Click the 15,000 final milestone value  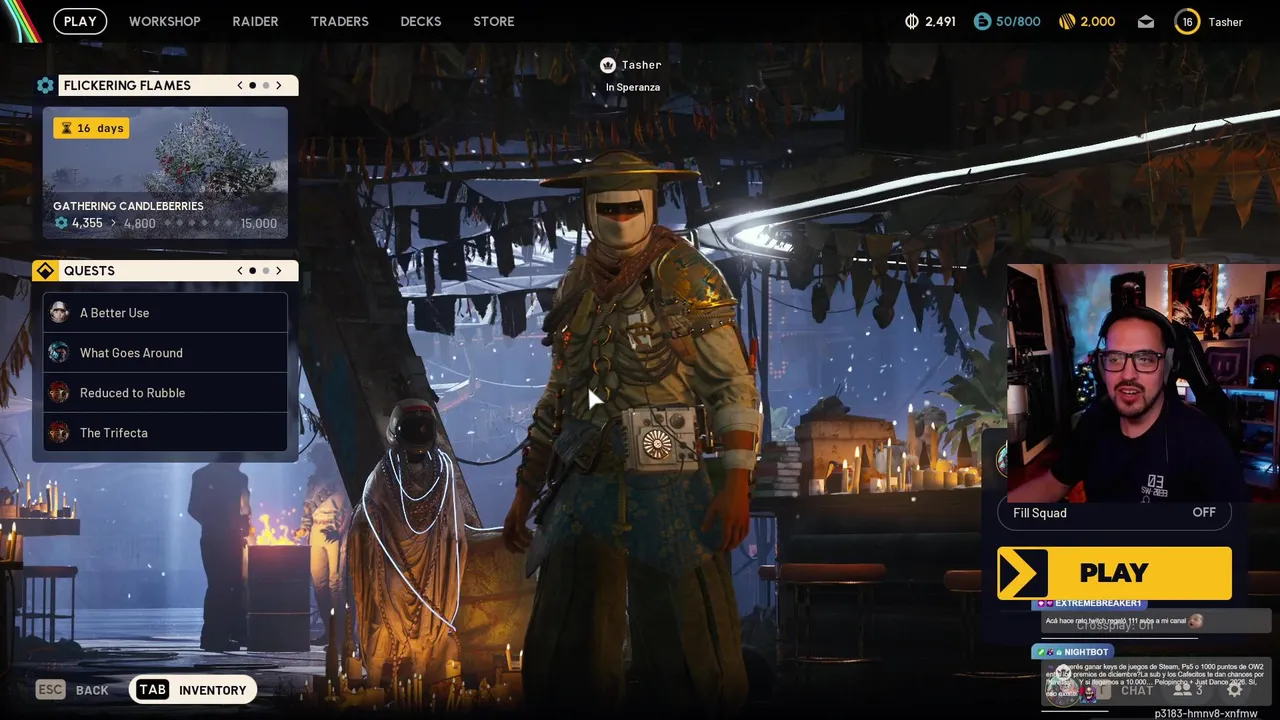(x=259, y=224)
